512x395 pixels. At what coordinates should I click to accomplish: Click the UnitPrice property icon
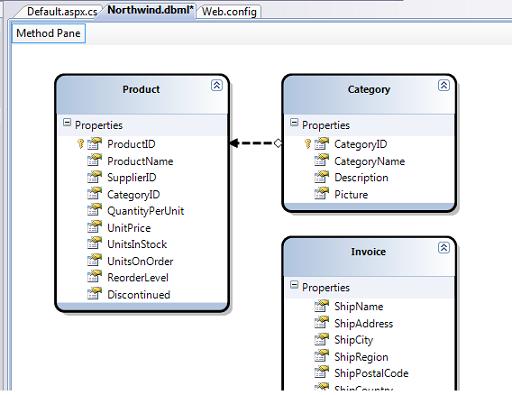coord(94,226)
